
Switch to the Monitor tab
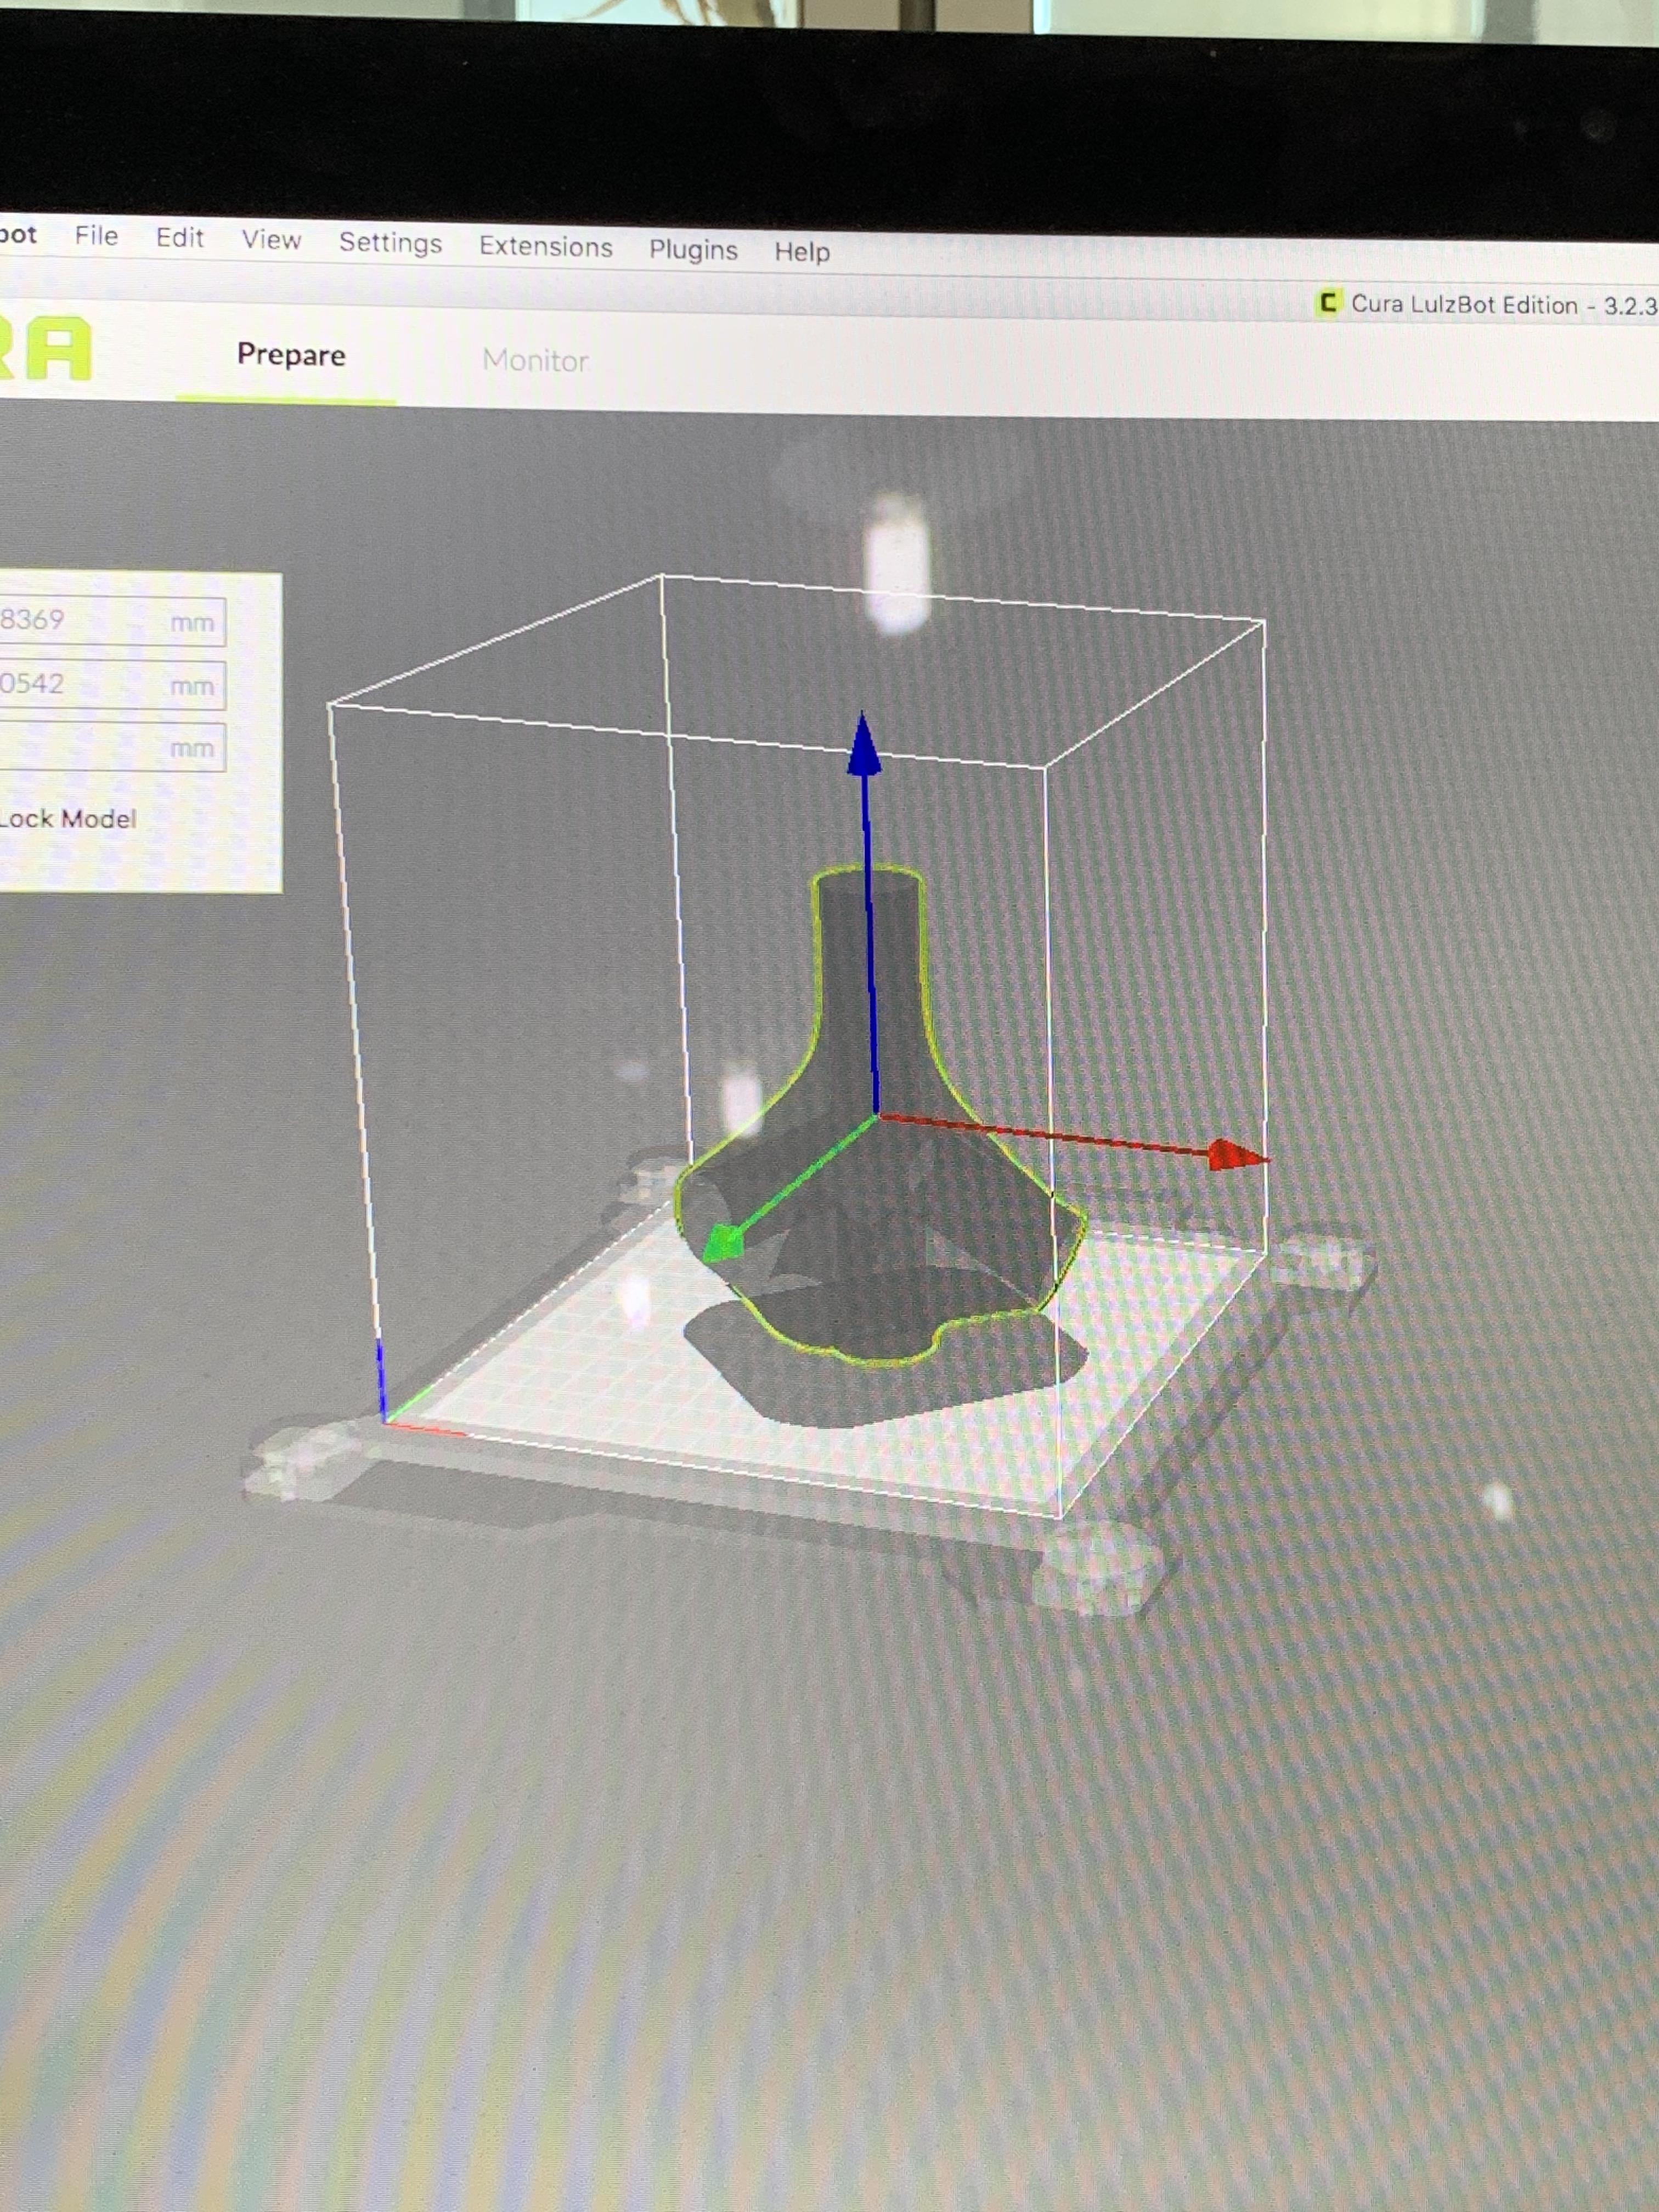tap(535, 360)
